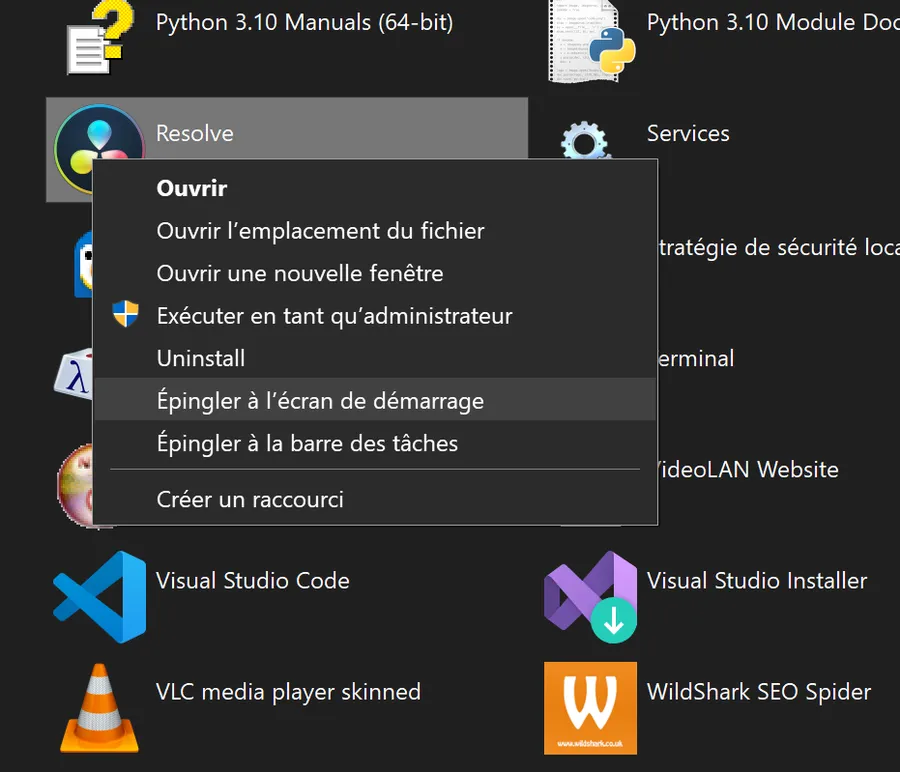Click the VideoLAN Website label
This screenshot has width=900, height=772.
[748, 470]
